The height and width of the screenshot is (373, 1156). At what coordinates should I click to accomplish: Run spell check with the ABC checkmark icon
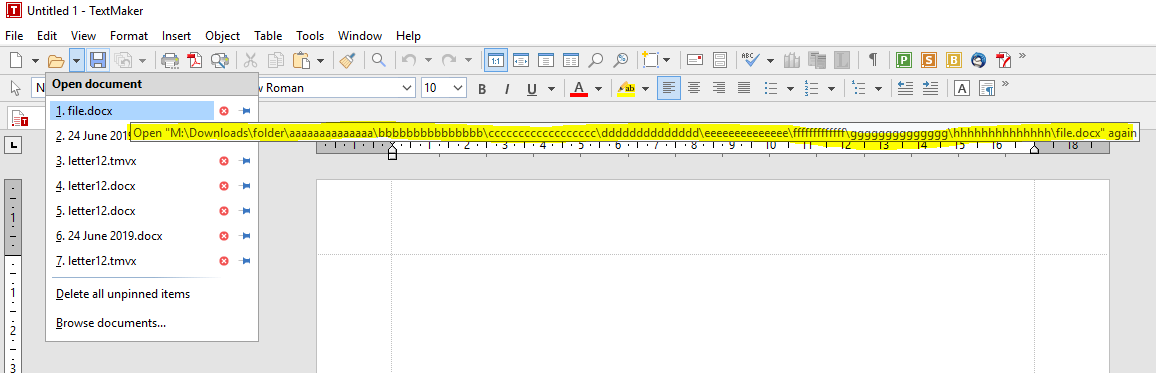coord(751,60)
